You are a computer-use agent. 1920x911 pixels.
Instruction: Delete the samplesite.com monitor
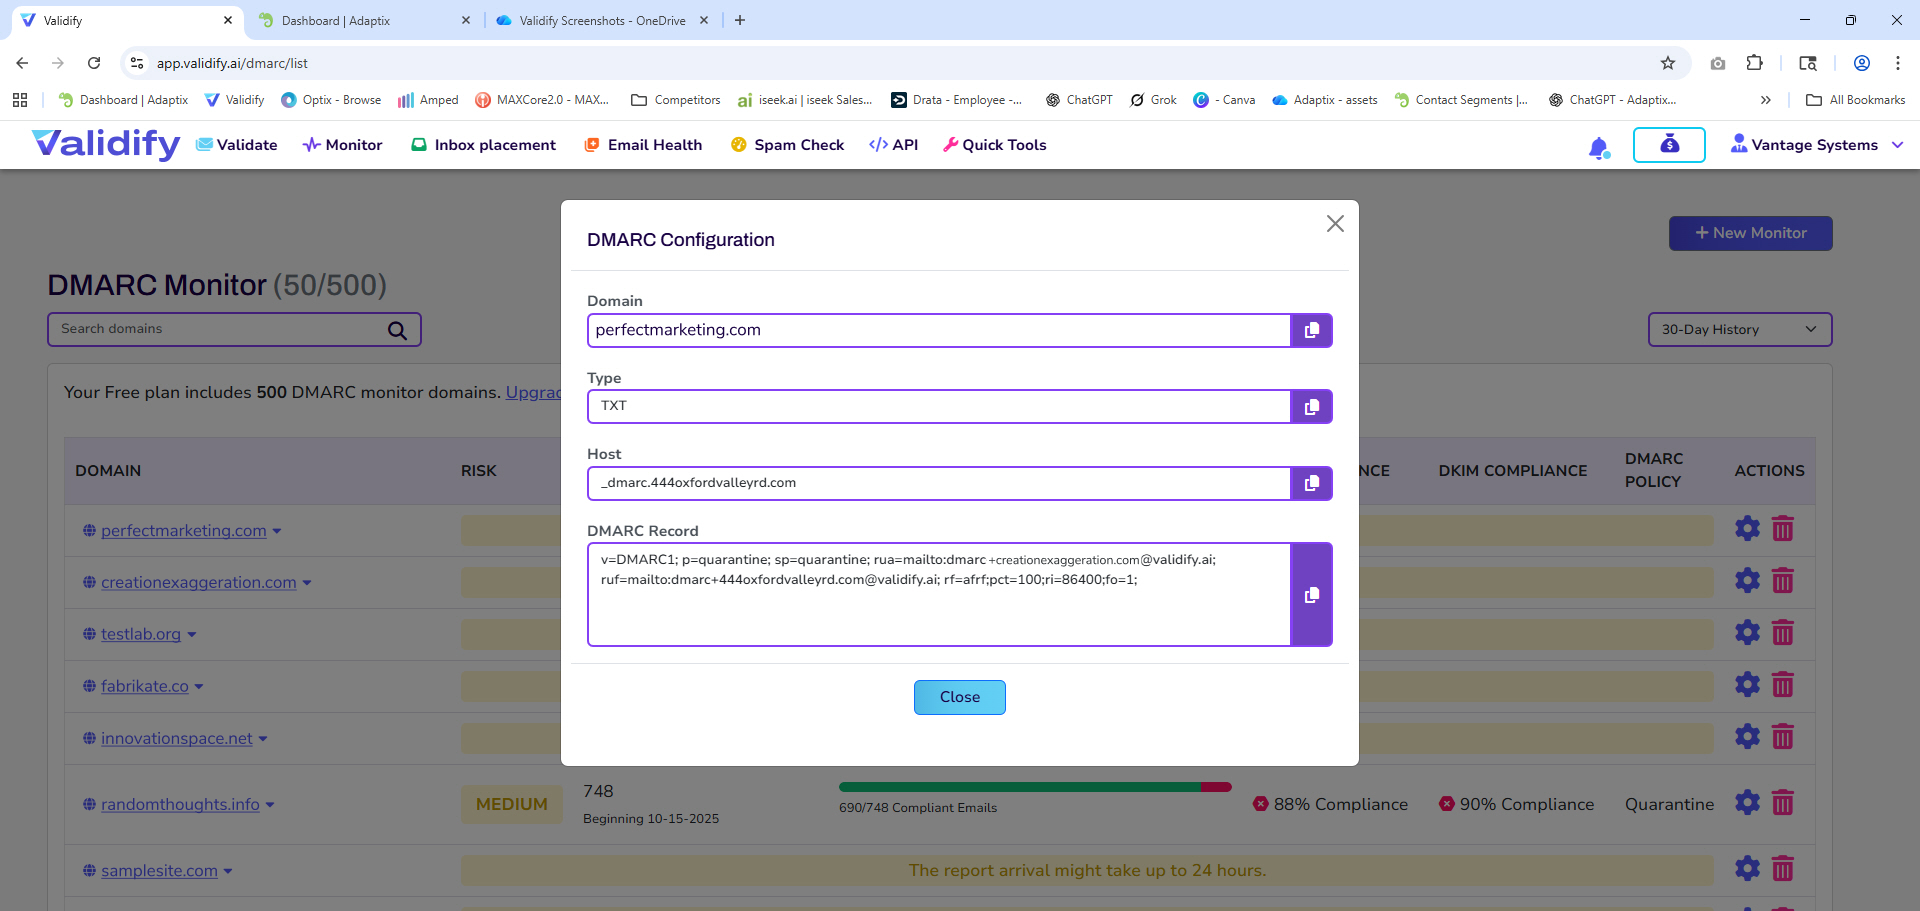coord(1783,869)
